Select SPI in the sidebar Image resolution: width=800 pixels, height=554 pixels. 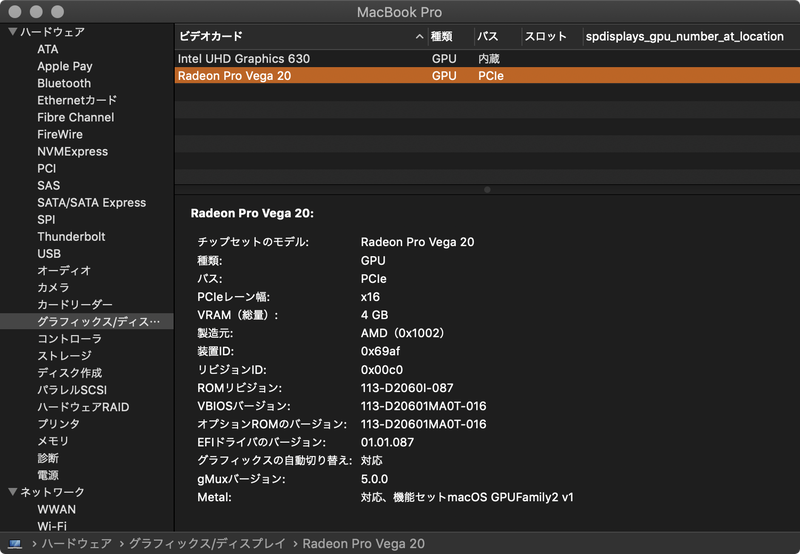[46, 219]
